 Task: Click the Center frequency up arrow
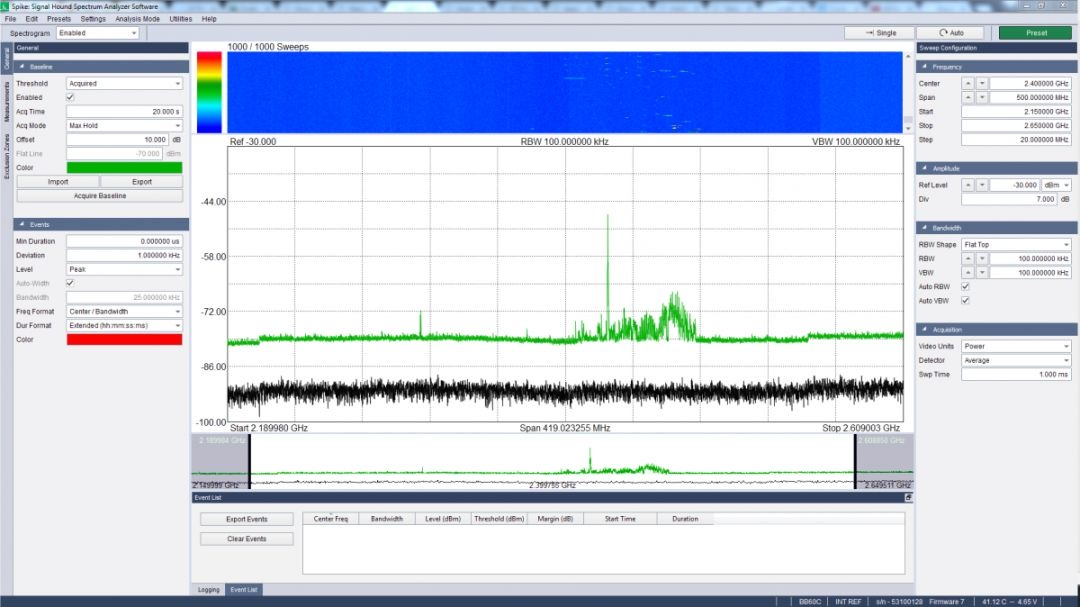[968, 84]
